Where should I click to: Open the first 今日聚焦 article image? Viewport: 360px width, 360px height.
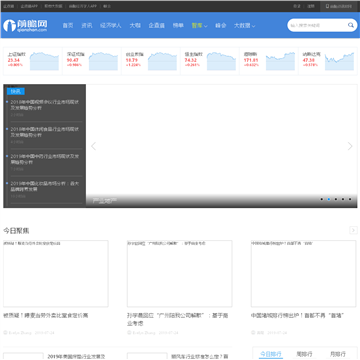click(56, 274)
